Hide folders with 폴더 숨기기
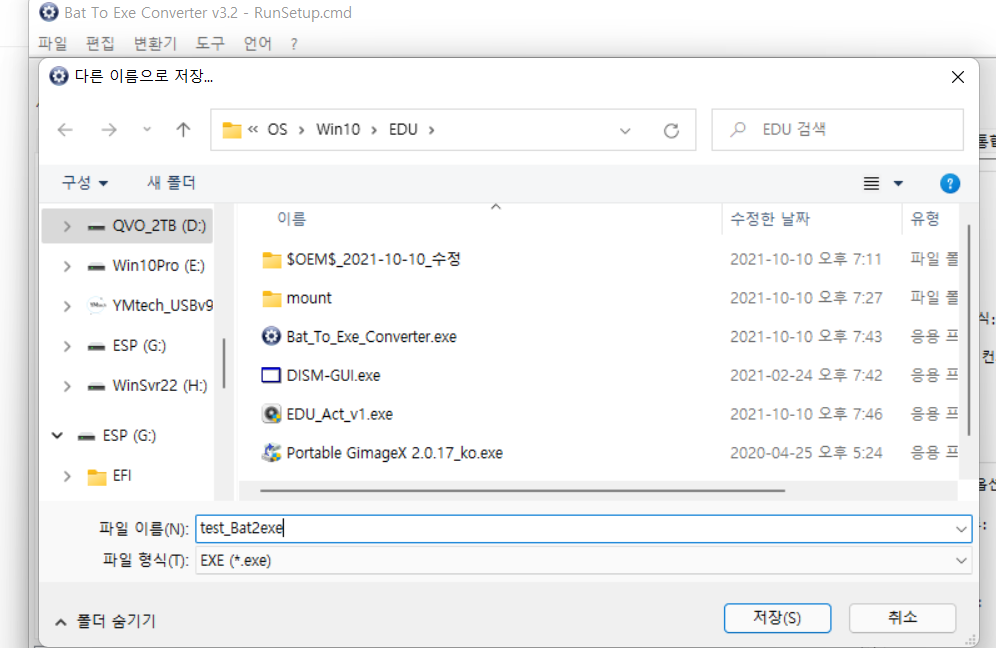996x648 pixels. pos(105,621)
